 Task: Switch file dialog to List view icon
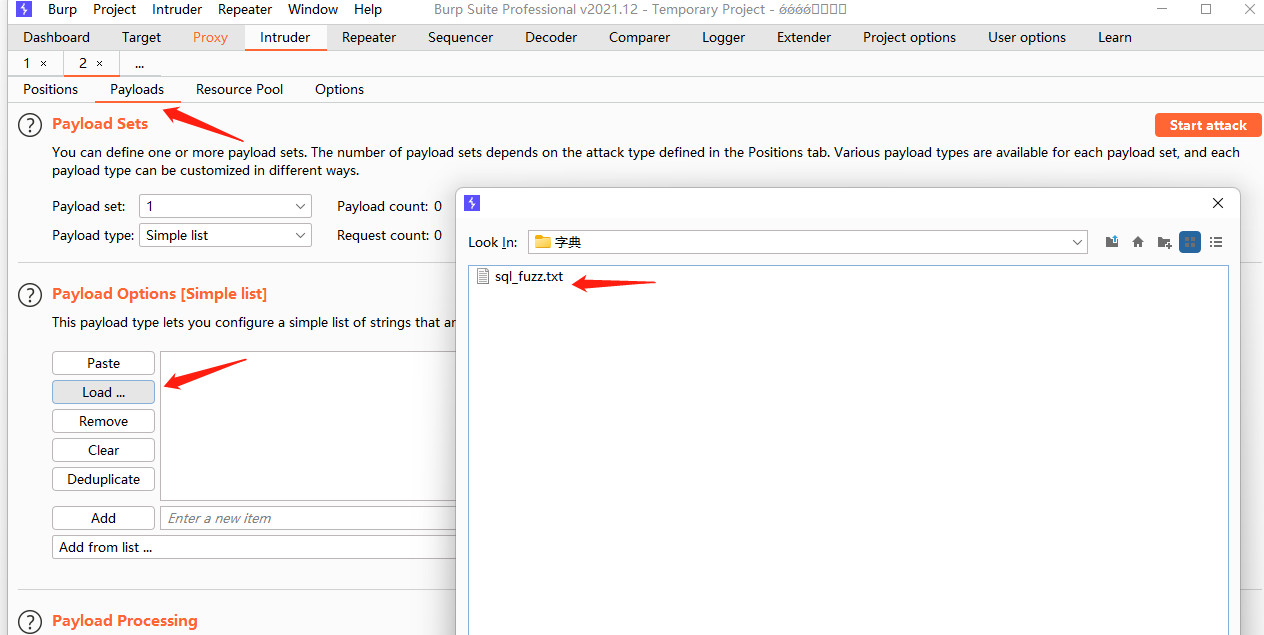[x=1190, y=242]
